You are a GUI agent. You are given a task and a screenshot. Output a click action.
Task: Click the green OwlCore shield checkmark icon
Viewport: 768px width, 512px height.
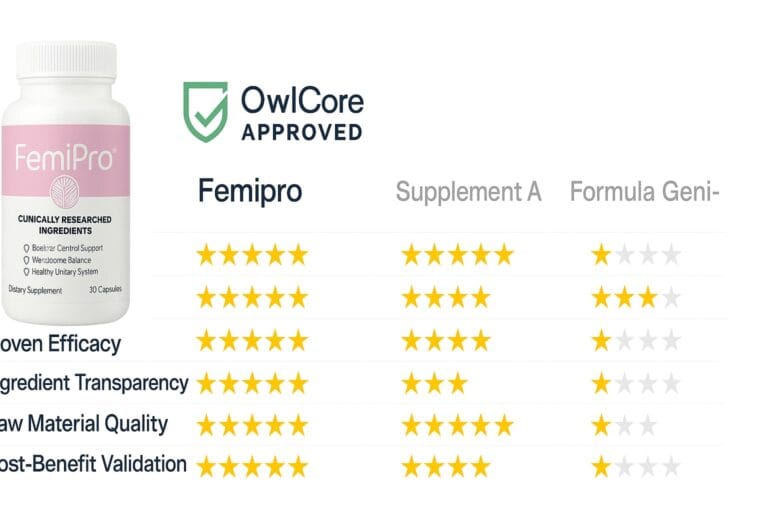[205, 111]
